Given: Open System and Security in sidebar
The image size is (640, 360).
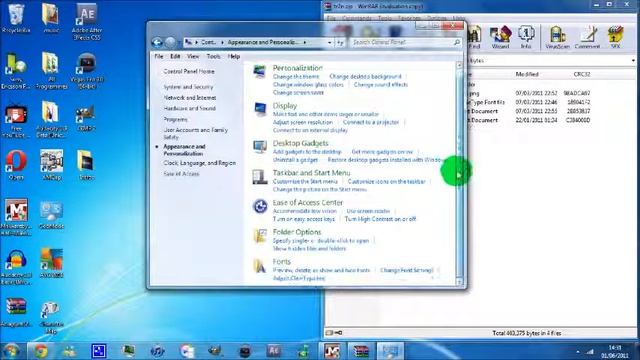Looking at the screenshot, I should [189, 87].
